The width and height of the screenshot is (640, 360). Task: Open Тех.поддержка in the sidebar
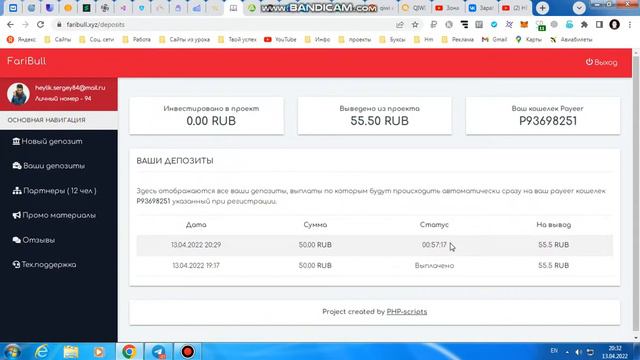[44, 264]
